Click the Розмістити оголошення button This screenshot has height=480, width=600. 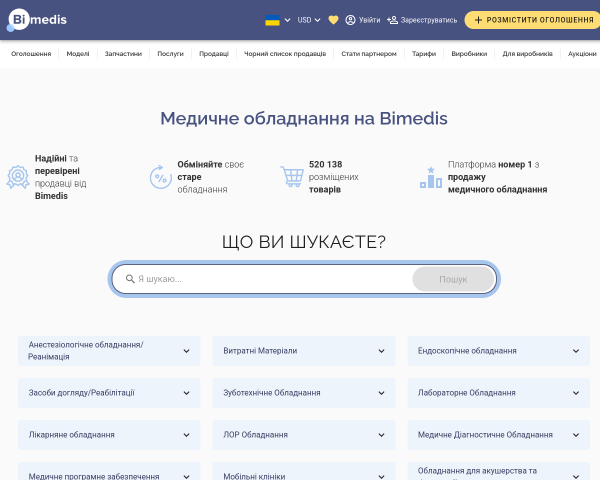[x=533, y=20]
